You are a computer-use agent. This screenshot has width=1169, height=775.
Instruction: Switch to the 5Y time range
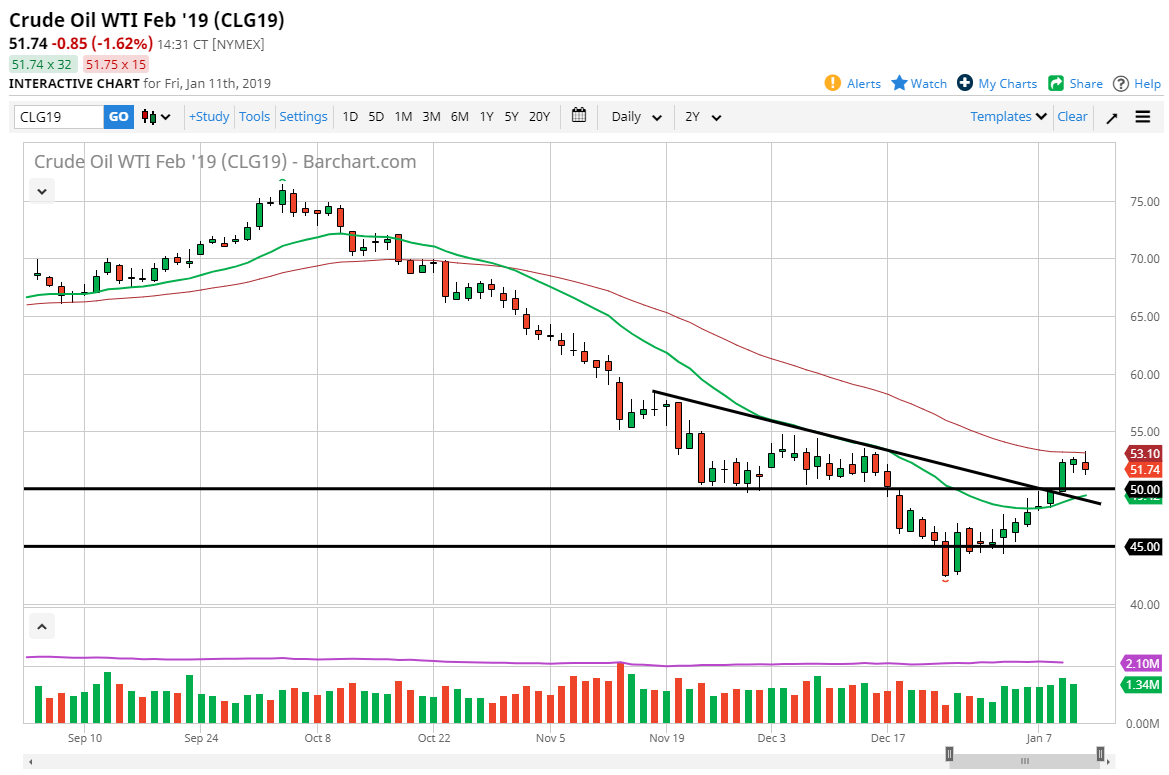511,117
